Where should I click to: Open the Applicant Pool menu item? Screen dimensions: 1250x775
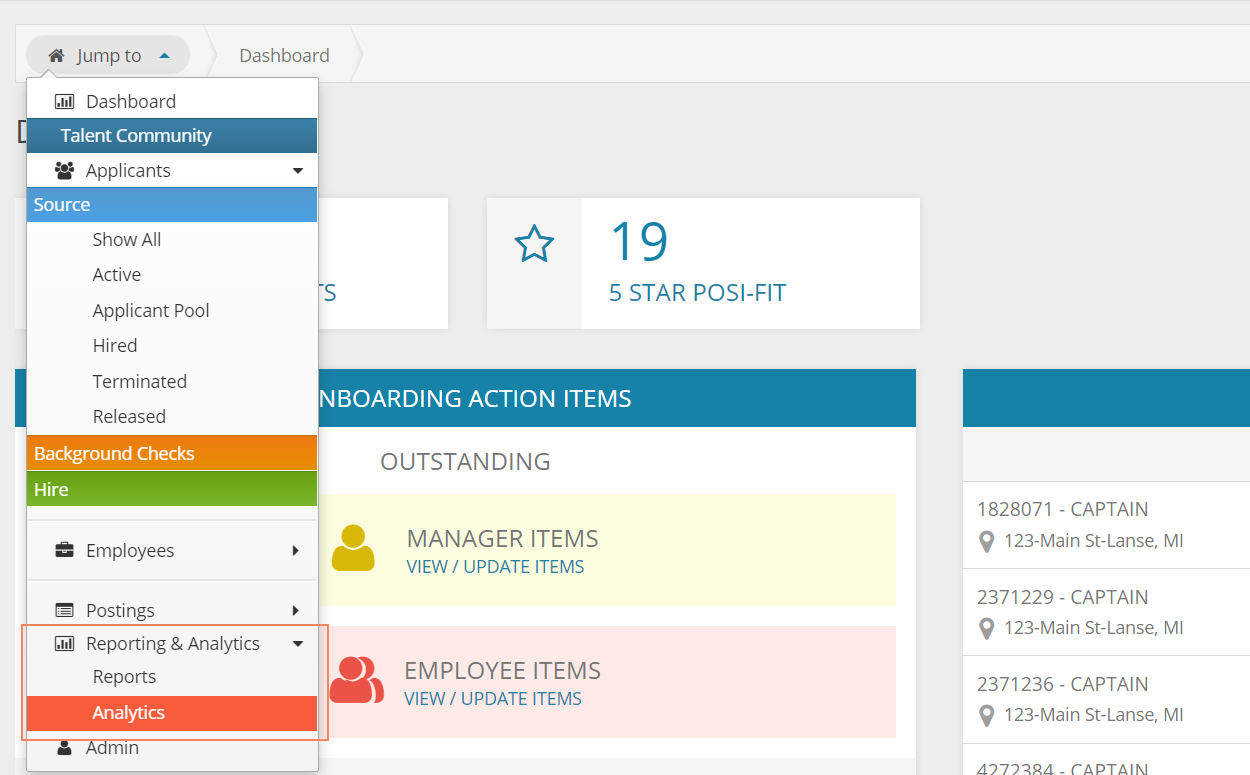tap(151, 311)
